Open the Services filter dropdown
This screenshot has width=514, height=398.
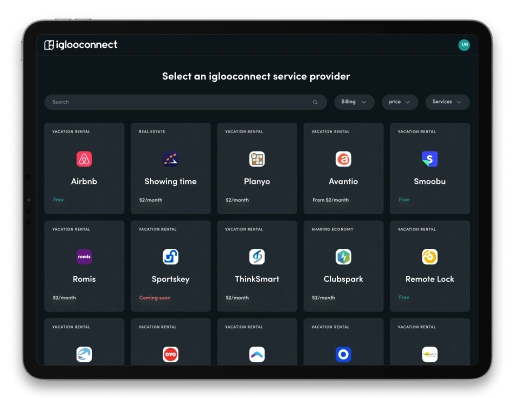point(447,102)
